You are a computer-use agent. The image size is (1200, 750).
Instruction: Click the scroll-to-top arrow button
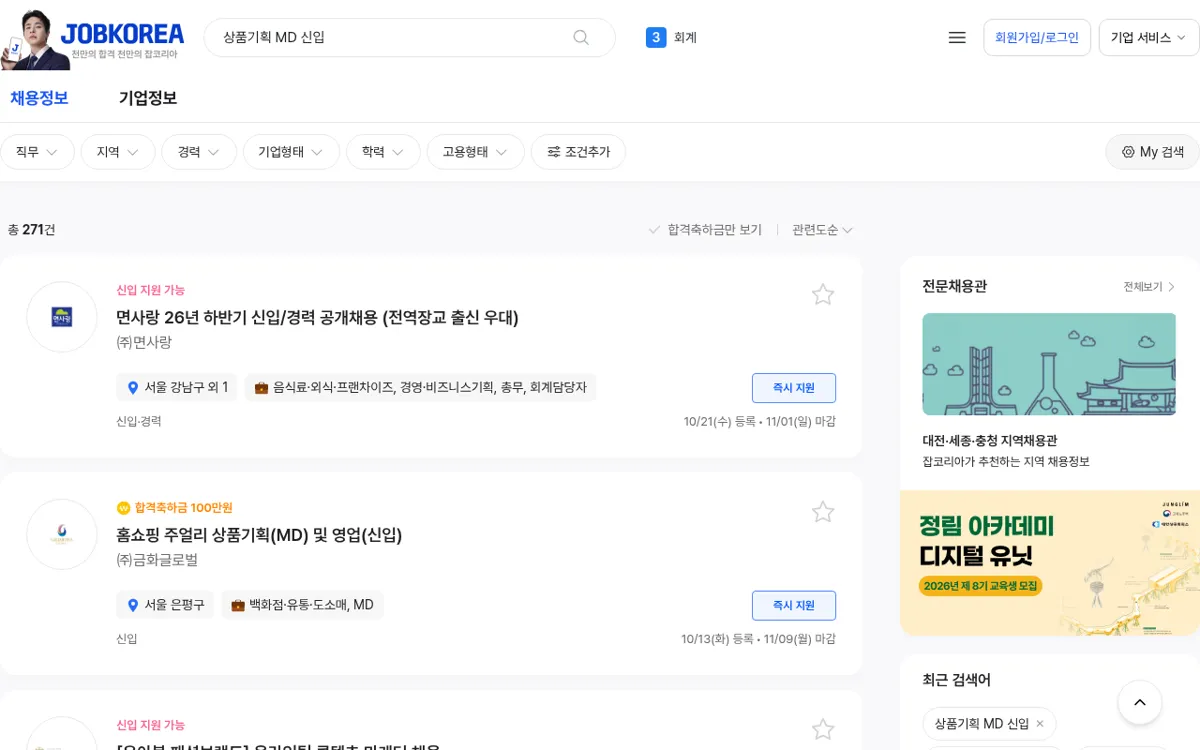click(x=1140, y=702)
